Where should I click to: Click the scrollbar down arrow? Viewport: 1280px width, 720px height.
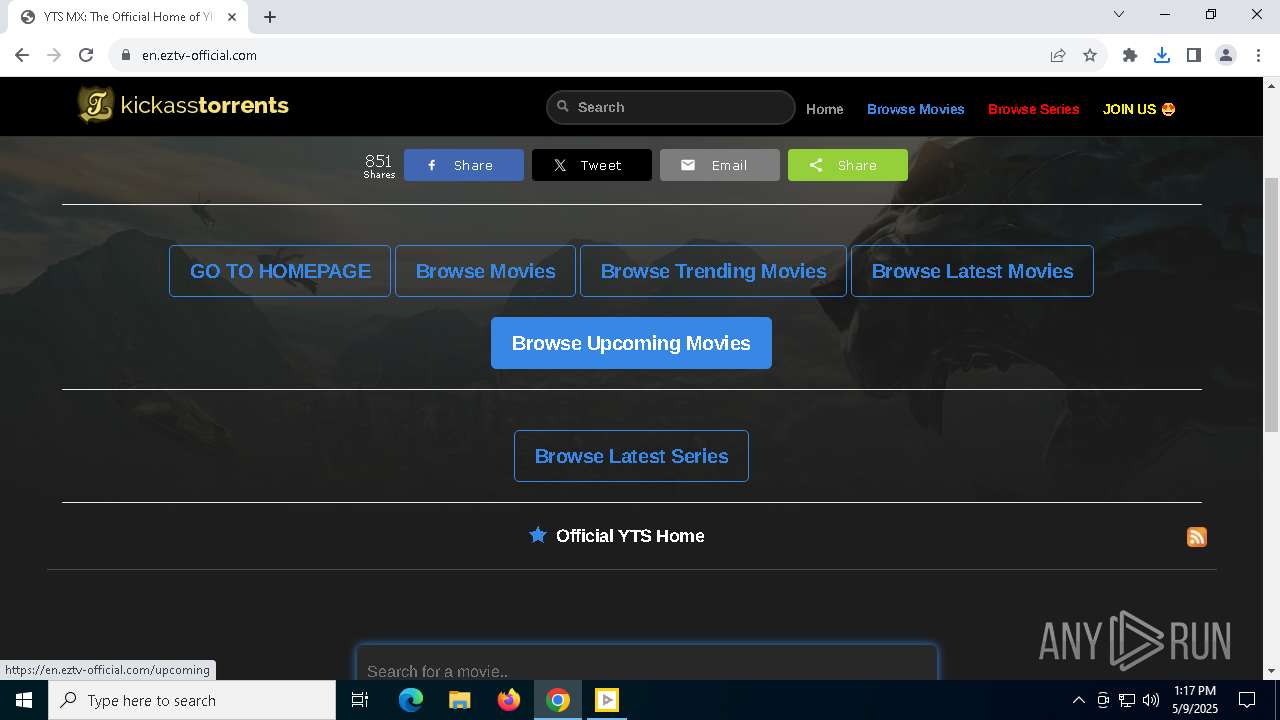coord(1271,671)
